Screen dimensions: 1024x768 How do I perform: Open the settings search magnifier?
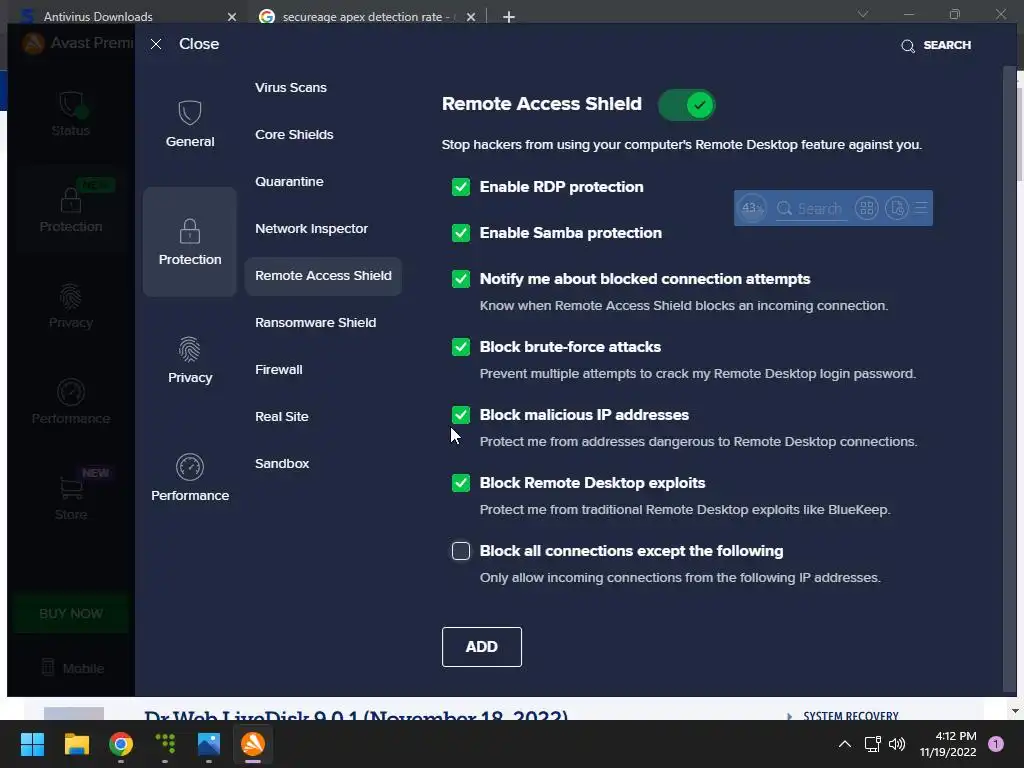coord(908,46)
